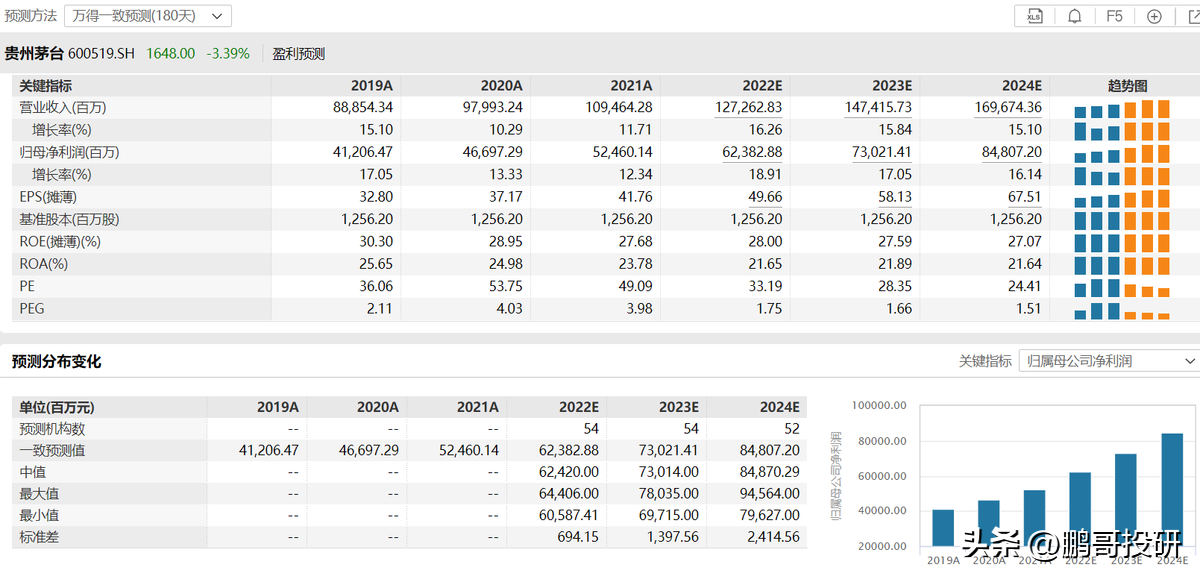The width and height of the screenshot is (1200, 577).
Task: Click the 趋势图 column header
Action: click(x=1127, y=86)
